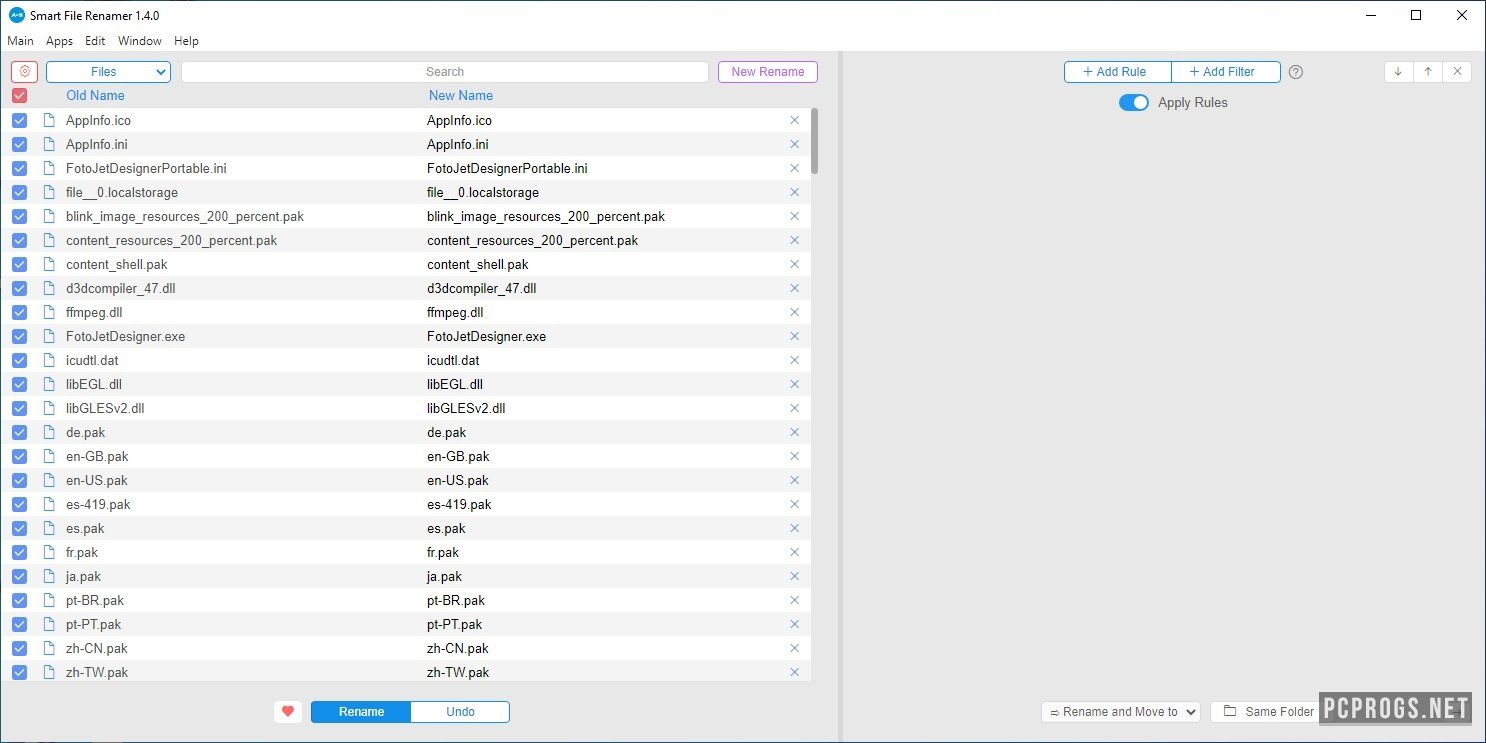Uncheck the d3dcompiler_47.dll checkbox
The image size is (1486, 743).
click(19, 288)
